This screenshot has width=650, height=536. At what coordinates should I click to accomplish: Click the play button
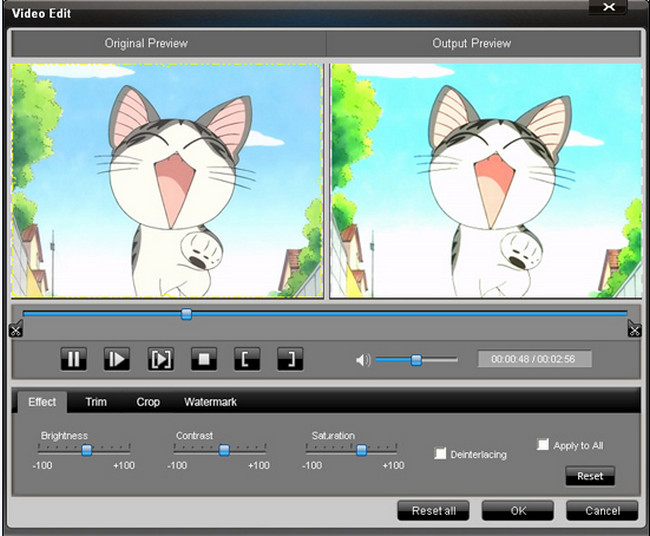pos(116,359)
